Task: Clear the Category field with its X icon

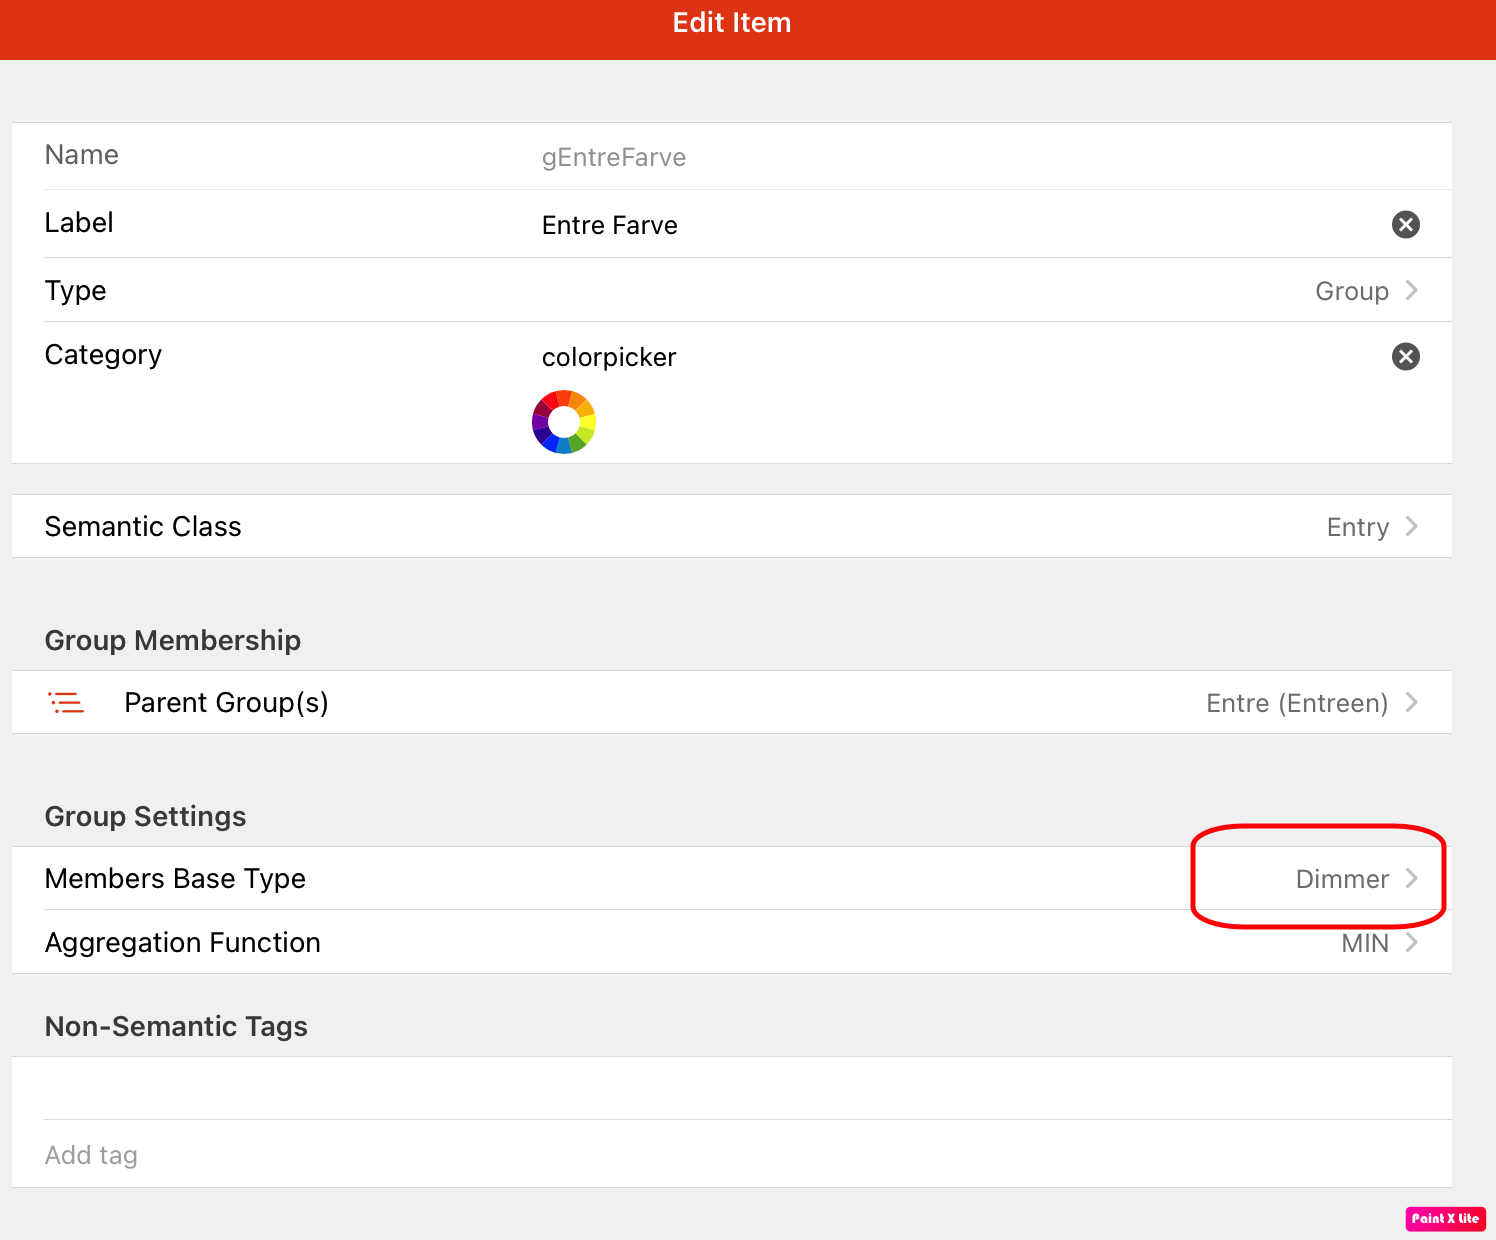Action: point(1405,356)
